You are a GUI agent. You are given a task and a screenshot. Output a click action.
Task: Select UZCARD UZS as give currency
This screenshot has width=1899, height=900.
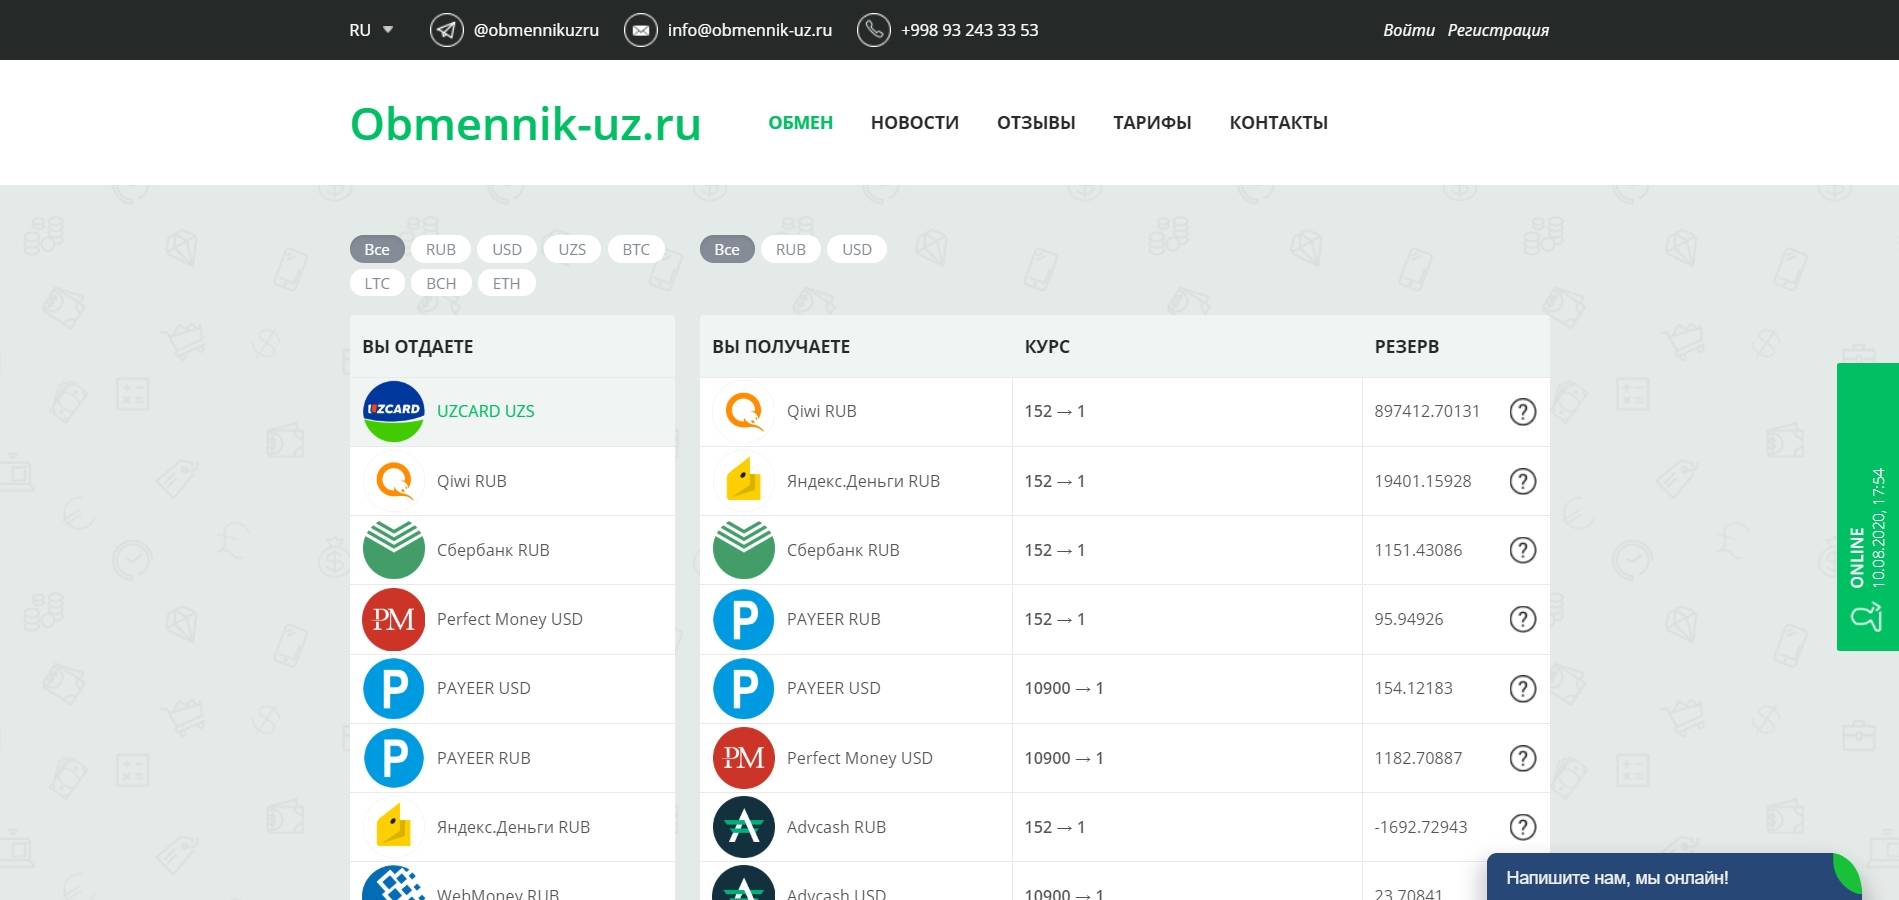pyautogui.click(x=512, y=411)
